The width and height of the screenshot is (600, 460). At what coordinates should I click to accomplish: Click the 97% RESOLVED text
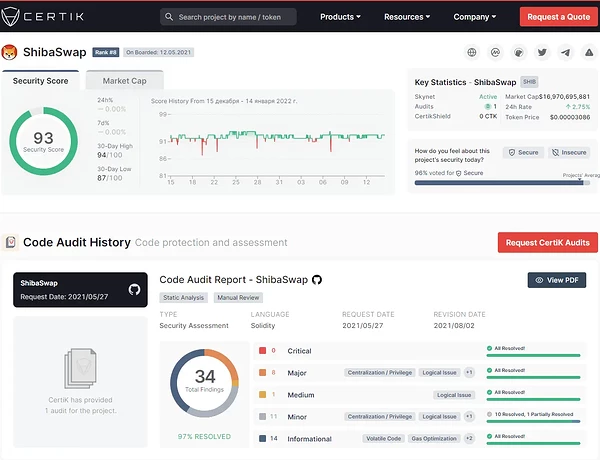click(204, 436)
